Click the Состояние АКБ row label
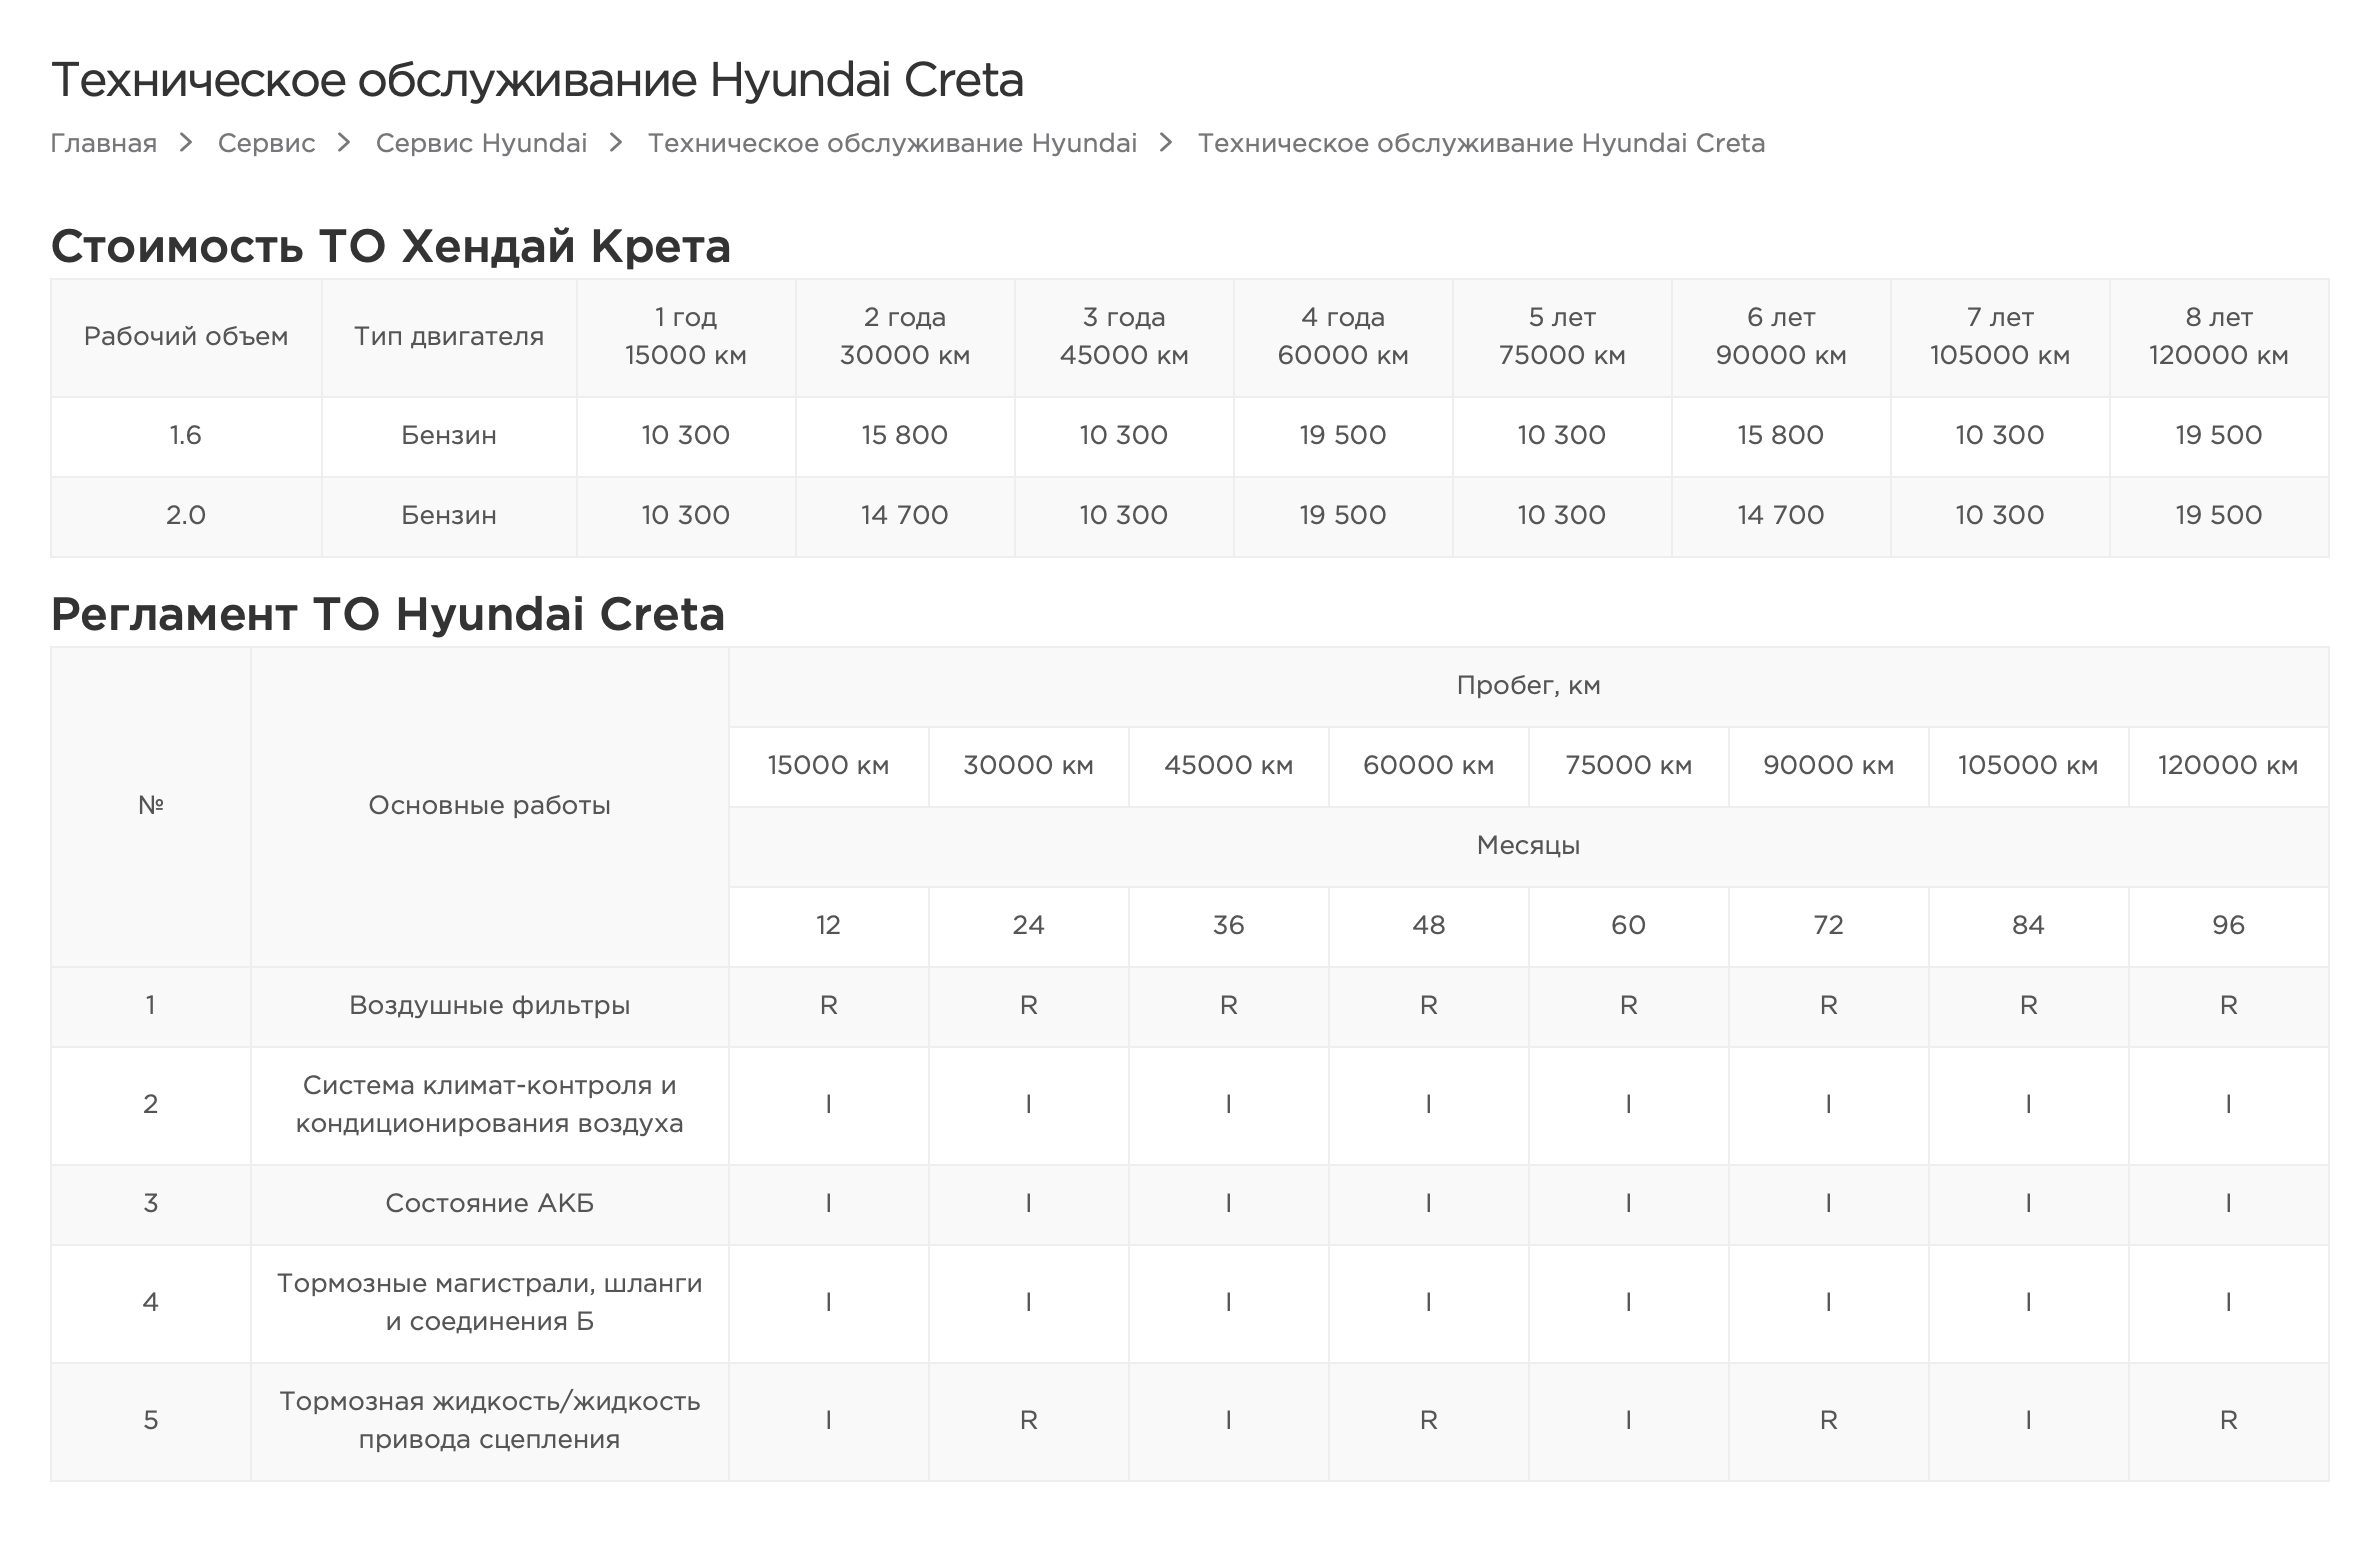Viewport: 2380px width, 1555px height. 490,1203
